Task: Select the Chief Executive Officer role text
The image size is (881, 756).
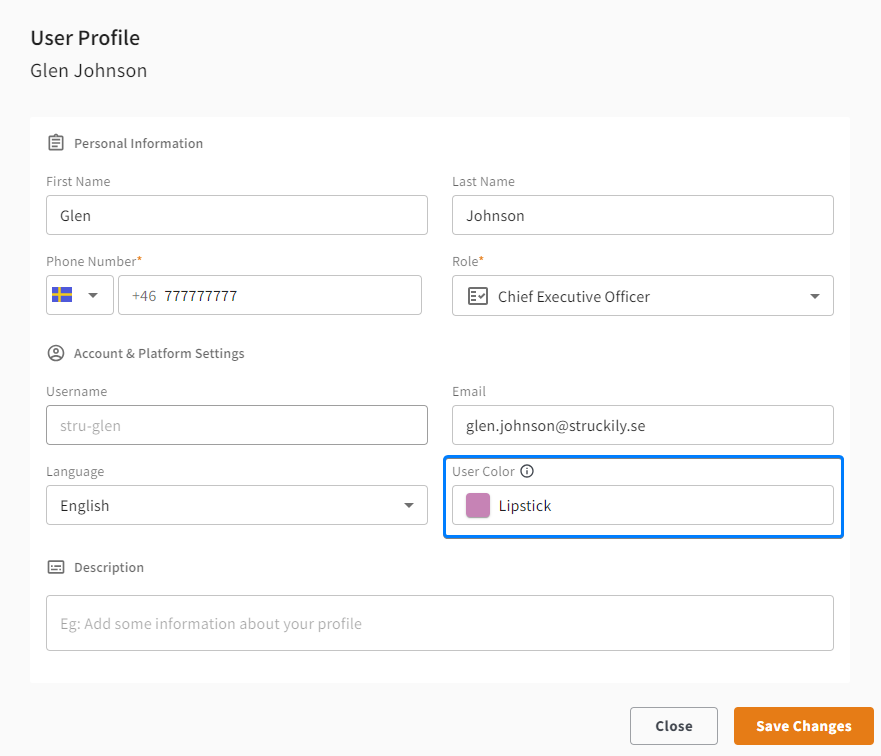Action: [574, 296]
